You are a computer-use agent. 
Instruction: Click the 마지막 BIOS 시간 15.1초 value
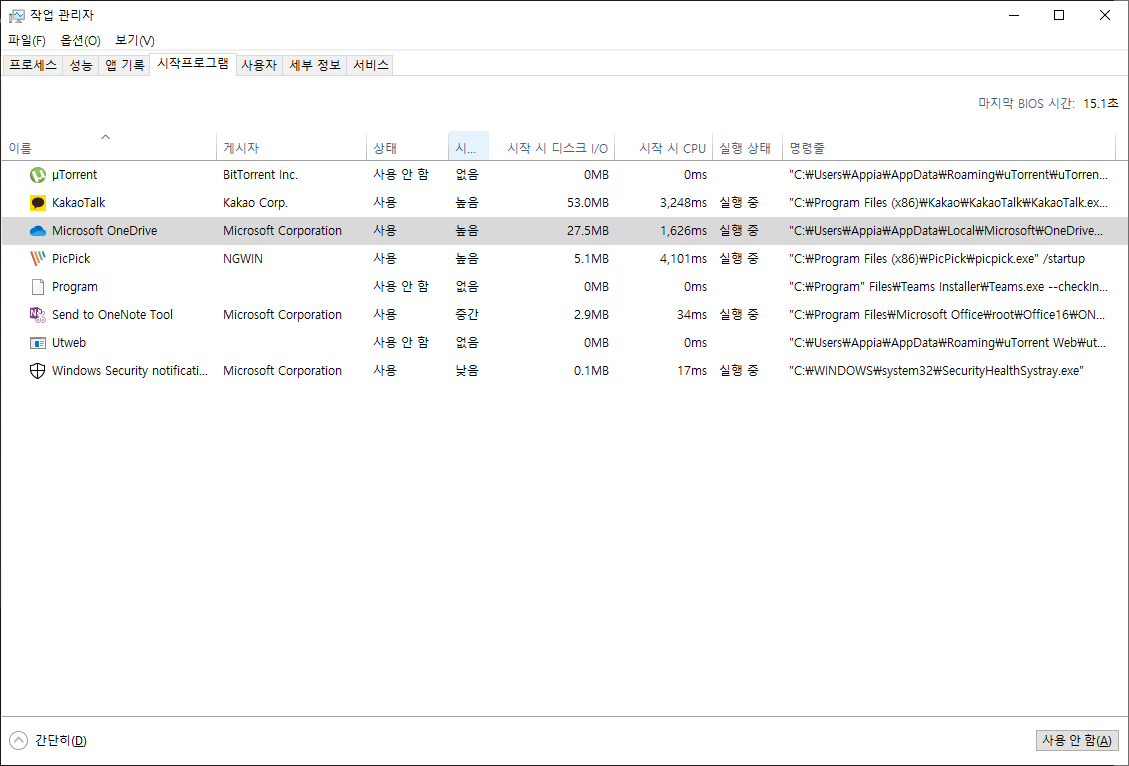coord(1101,104)
